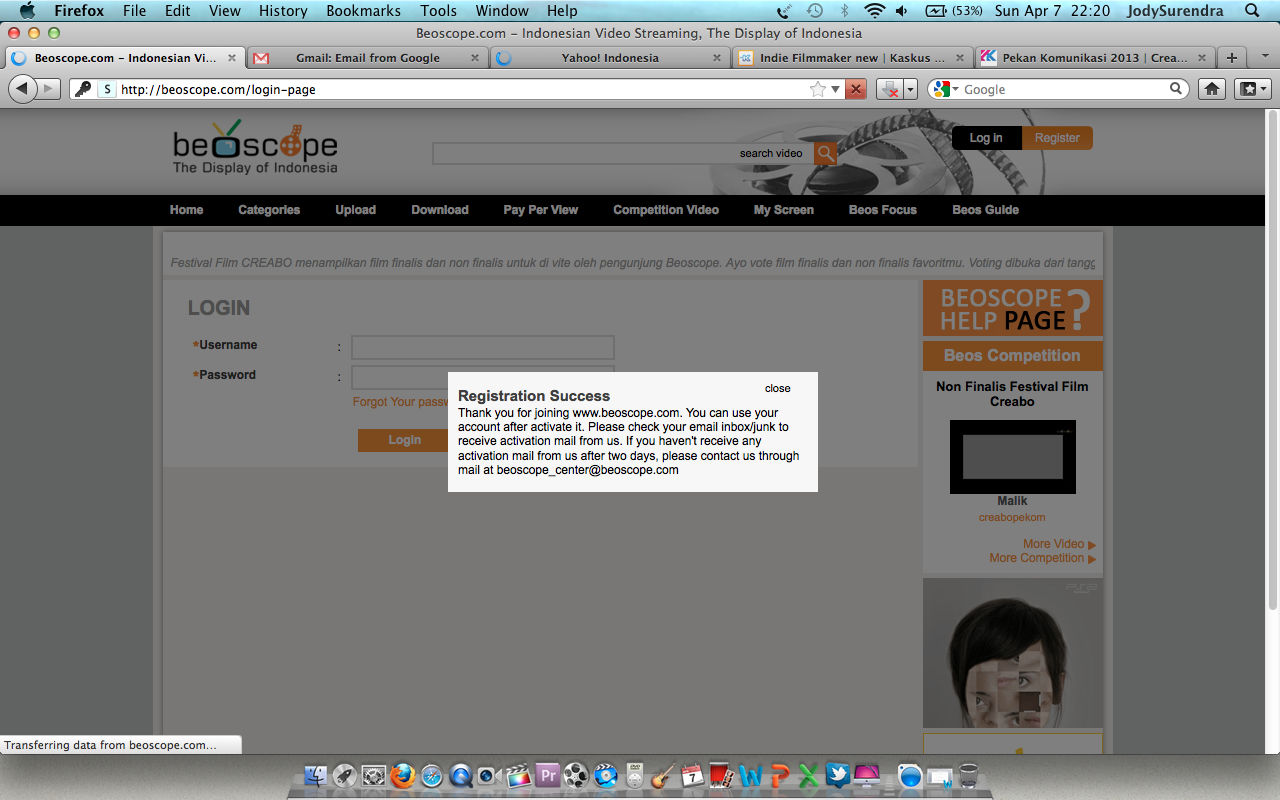This screenshot has height=800, width=1280.
Task: Bookmark page with the star icon
Action: point(818,89)
